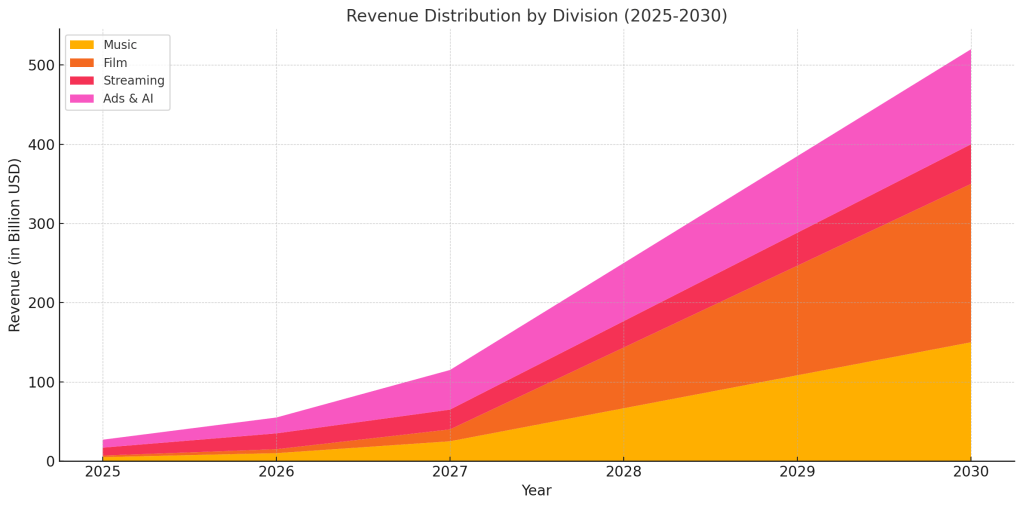Select the Film label in the legend
This screenshot has height=507, width=1023.
tap(115, 63)
